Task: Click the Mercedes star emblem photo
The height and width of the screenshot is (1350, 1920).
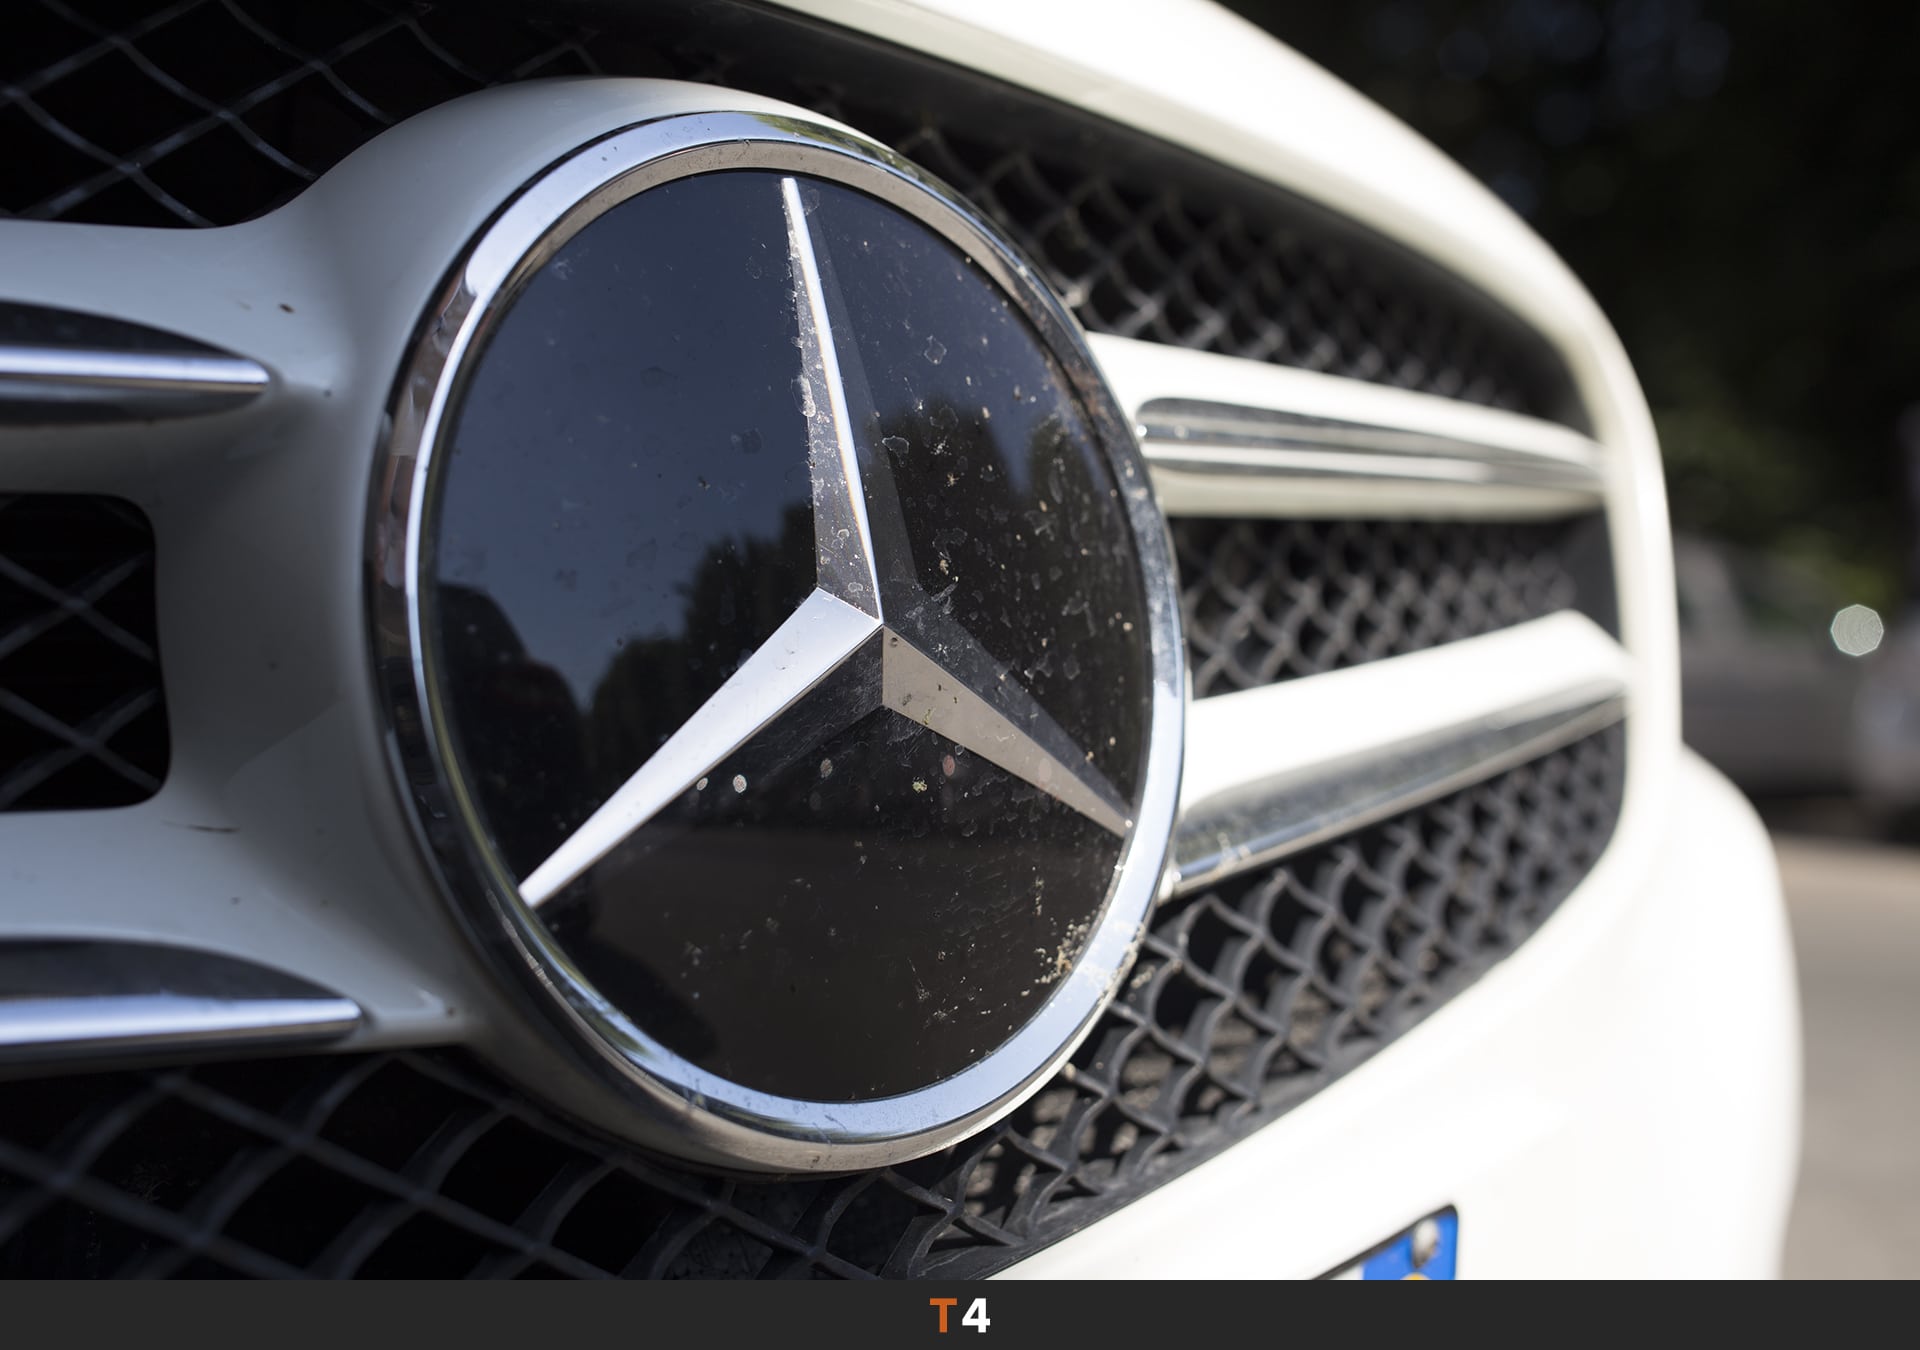Action: 960,640
